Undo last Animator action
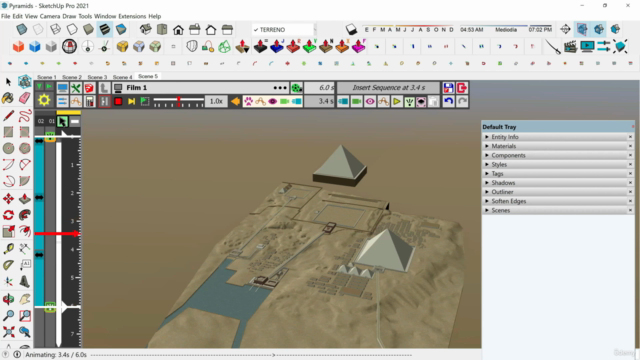The image size is (640, 360). pos(448,101)
